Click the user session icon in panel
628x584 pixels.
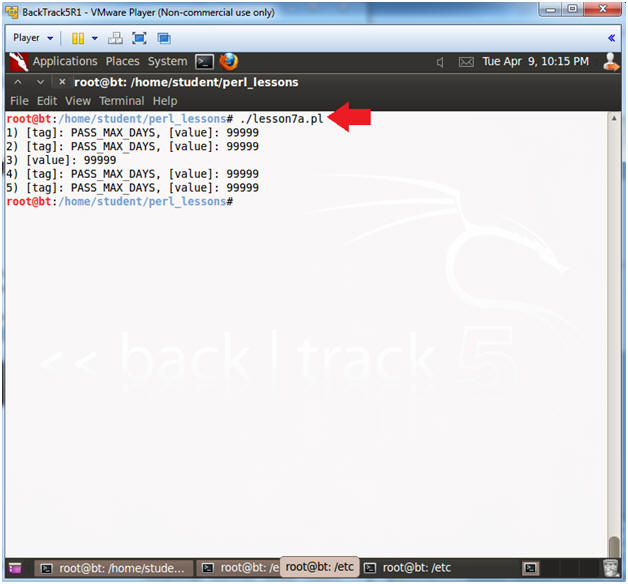point(611,62)
